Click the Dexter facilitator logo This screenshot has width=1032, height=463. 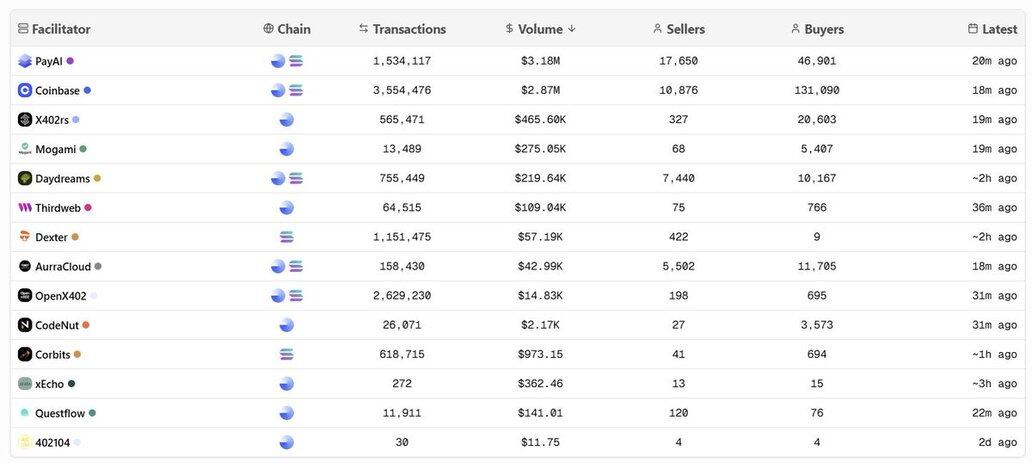point(25,237)
